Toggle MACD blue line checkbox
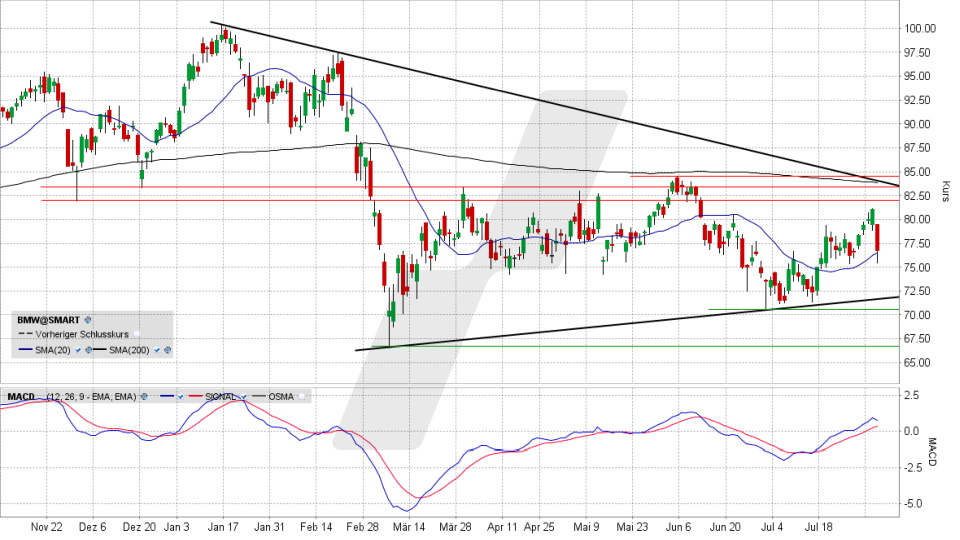Viewport: 960px width, 540px height. pos(181,397)
